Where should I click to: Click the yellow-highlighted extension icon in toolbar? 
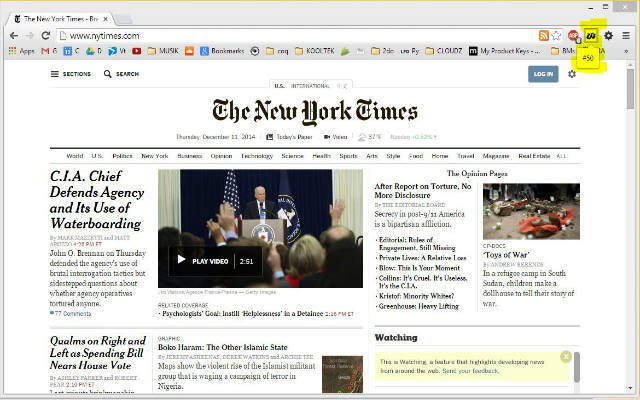591,36
